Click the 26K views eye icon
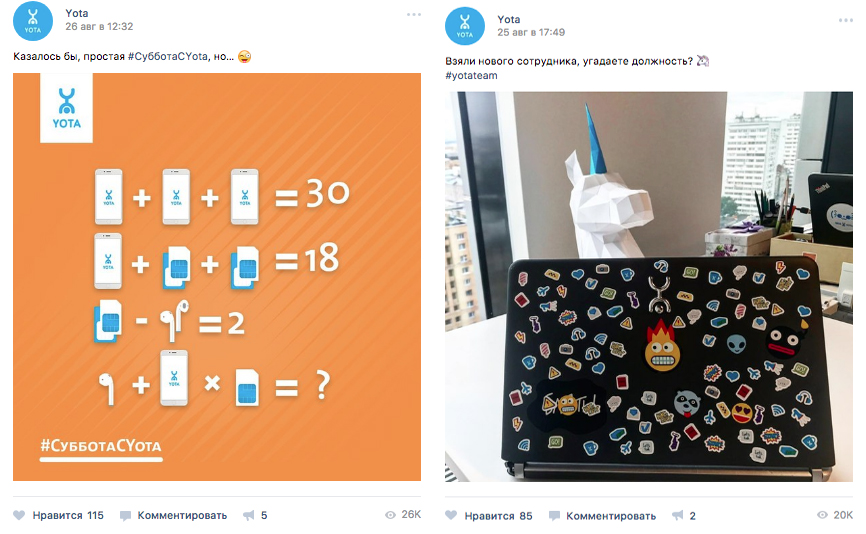Image resolution: width=866 pixels, height=534 pixels. click(x=390, y=515)
